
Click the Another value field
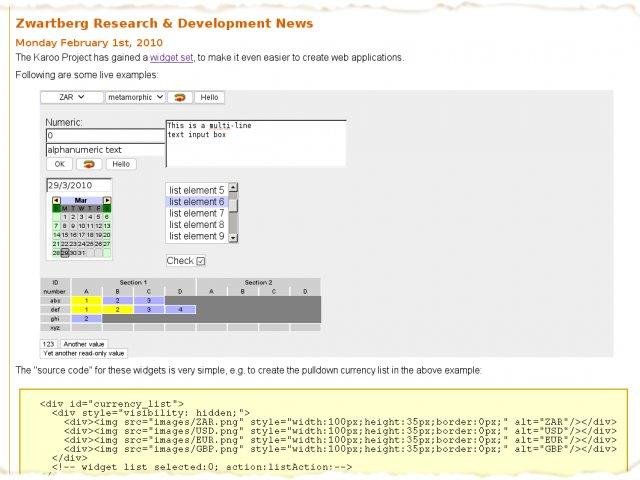(84, 344)
